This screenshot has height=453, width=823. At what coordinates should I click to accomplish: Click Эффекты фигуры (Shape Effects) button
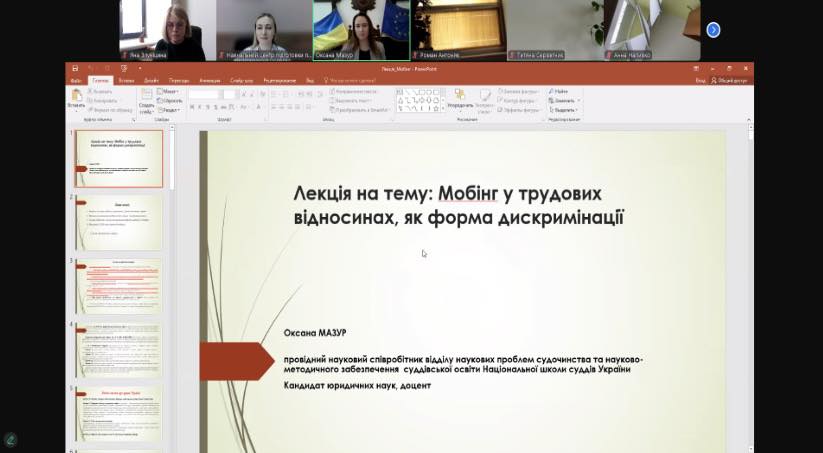point(519,110)
